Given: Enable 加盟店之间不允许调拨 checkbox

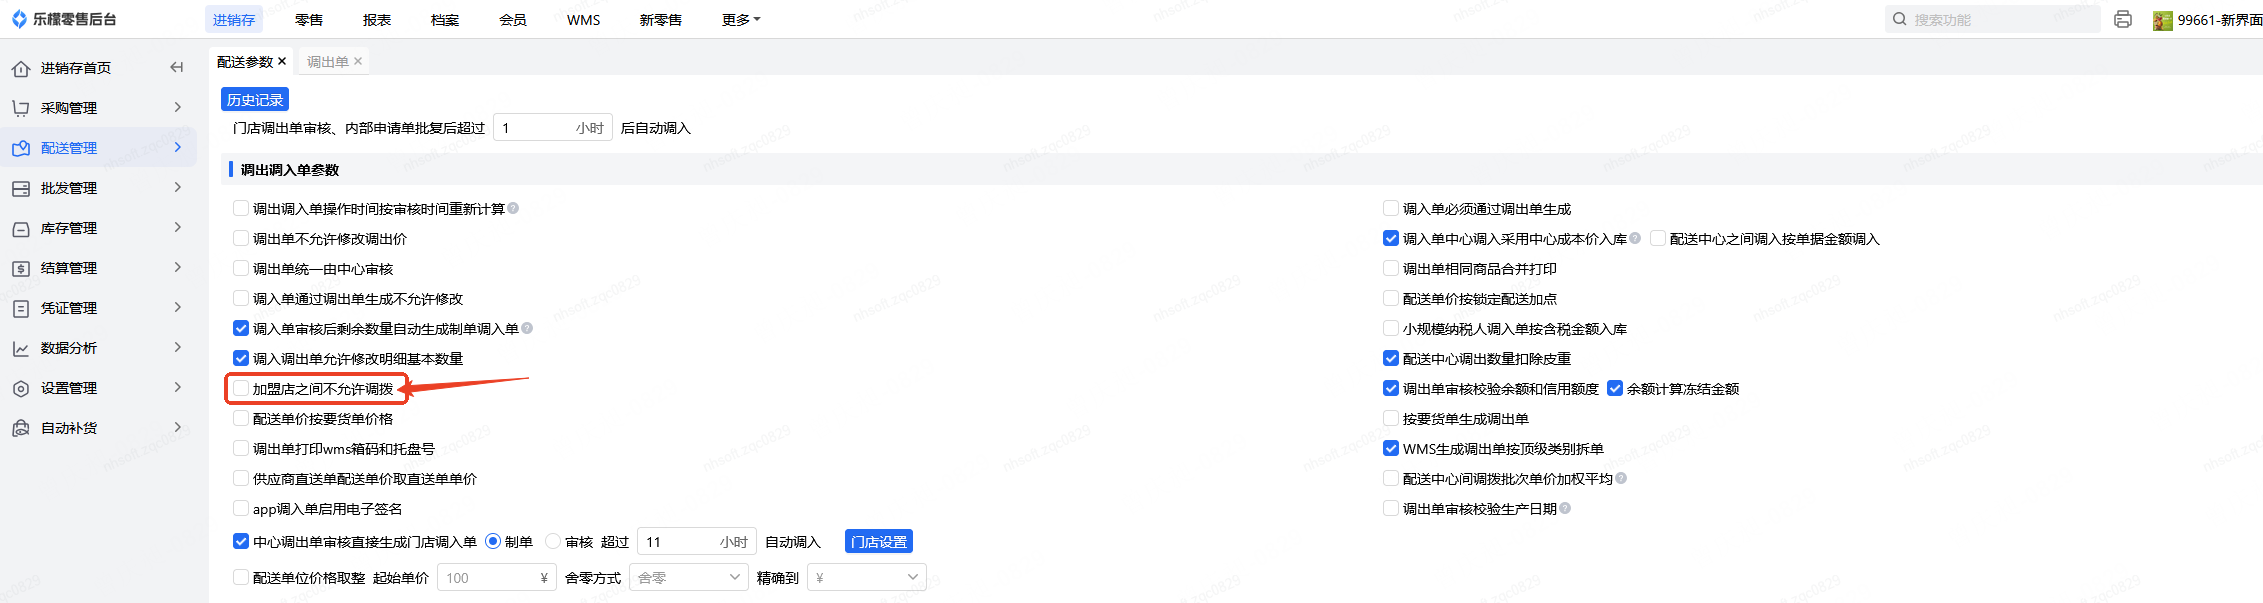Looking at the screenshot, I should [241, 388].
